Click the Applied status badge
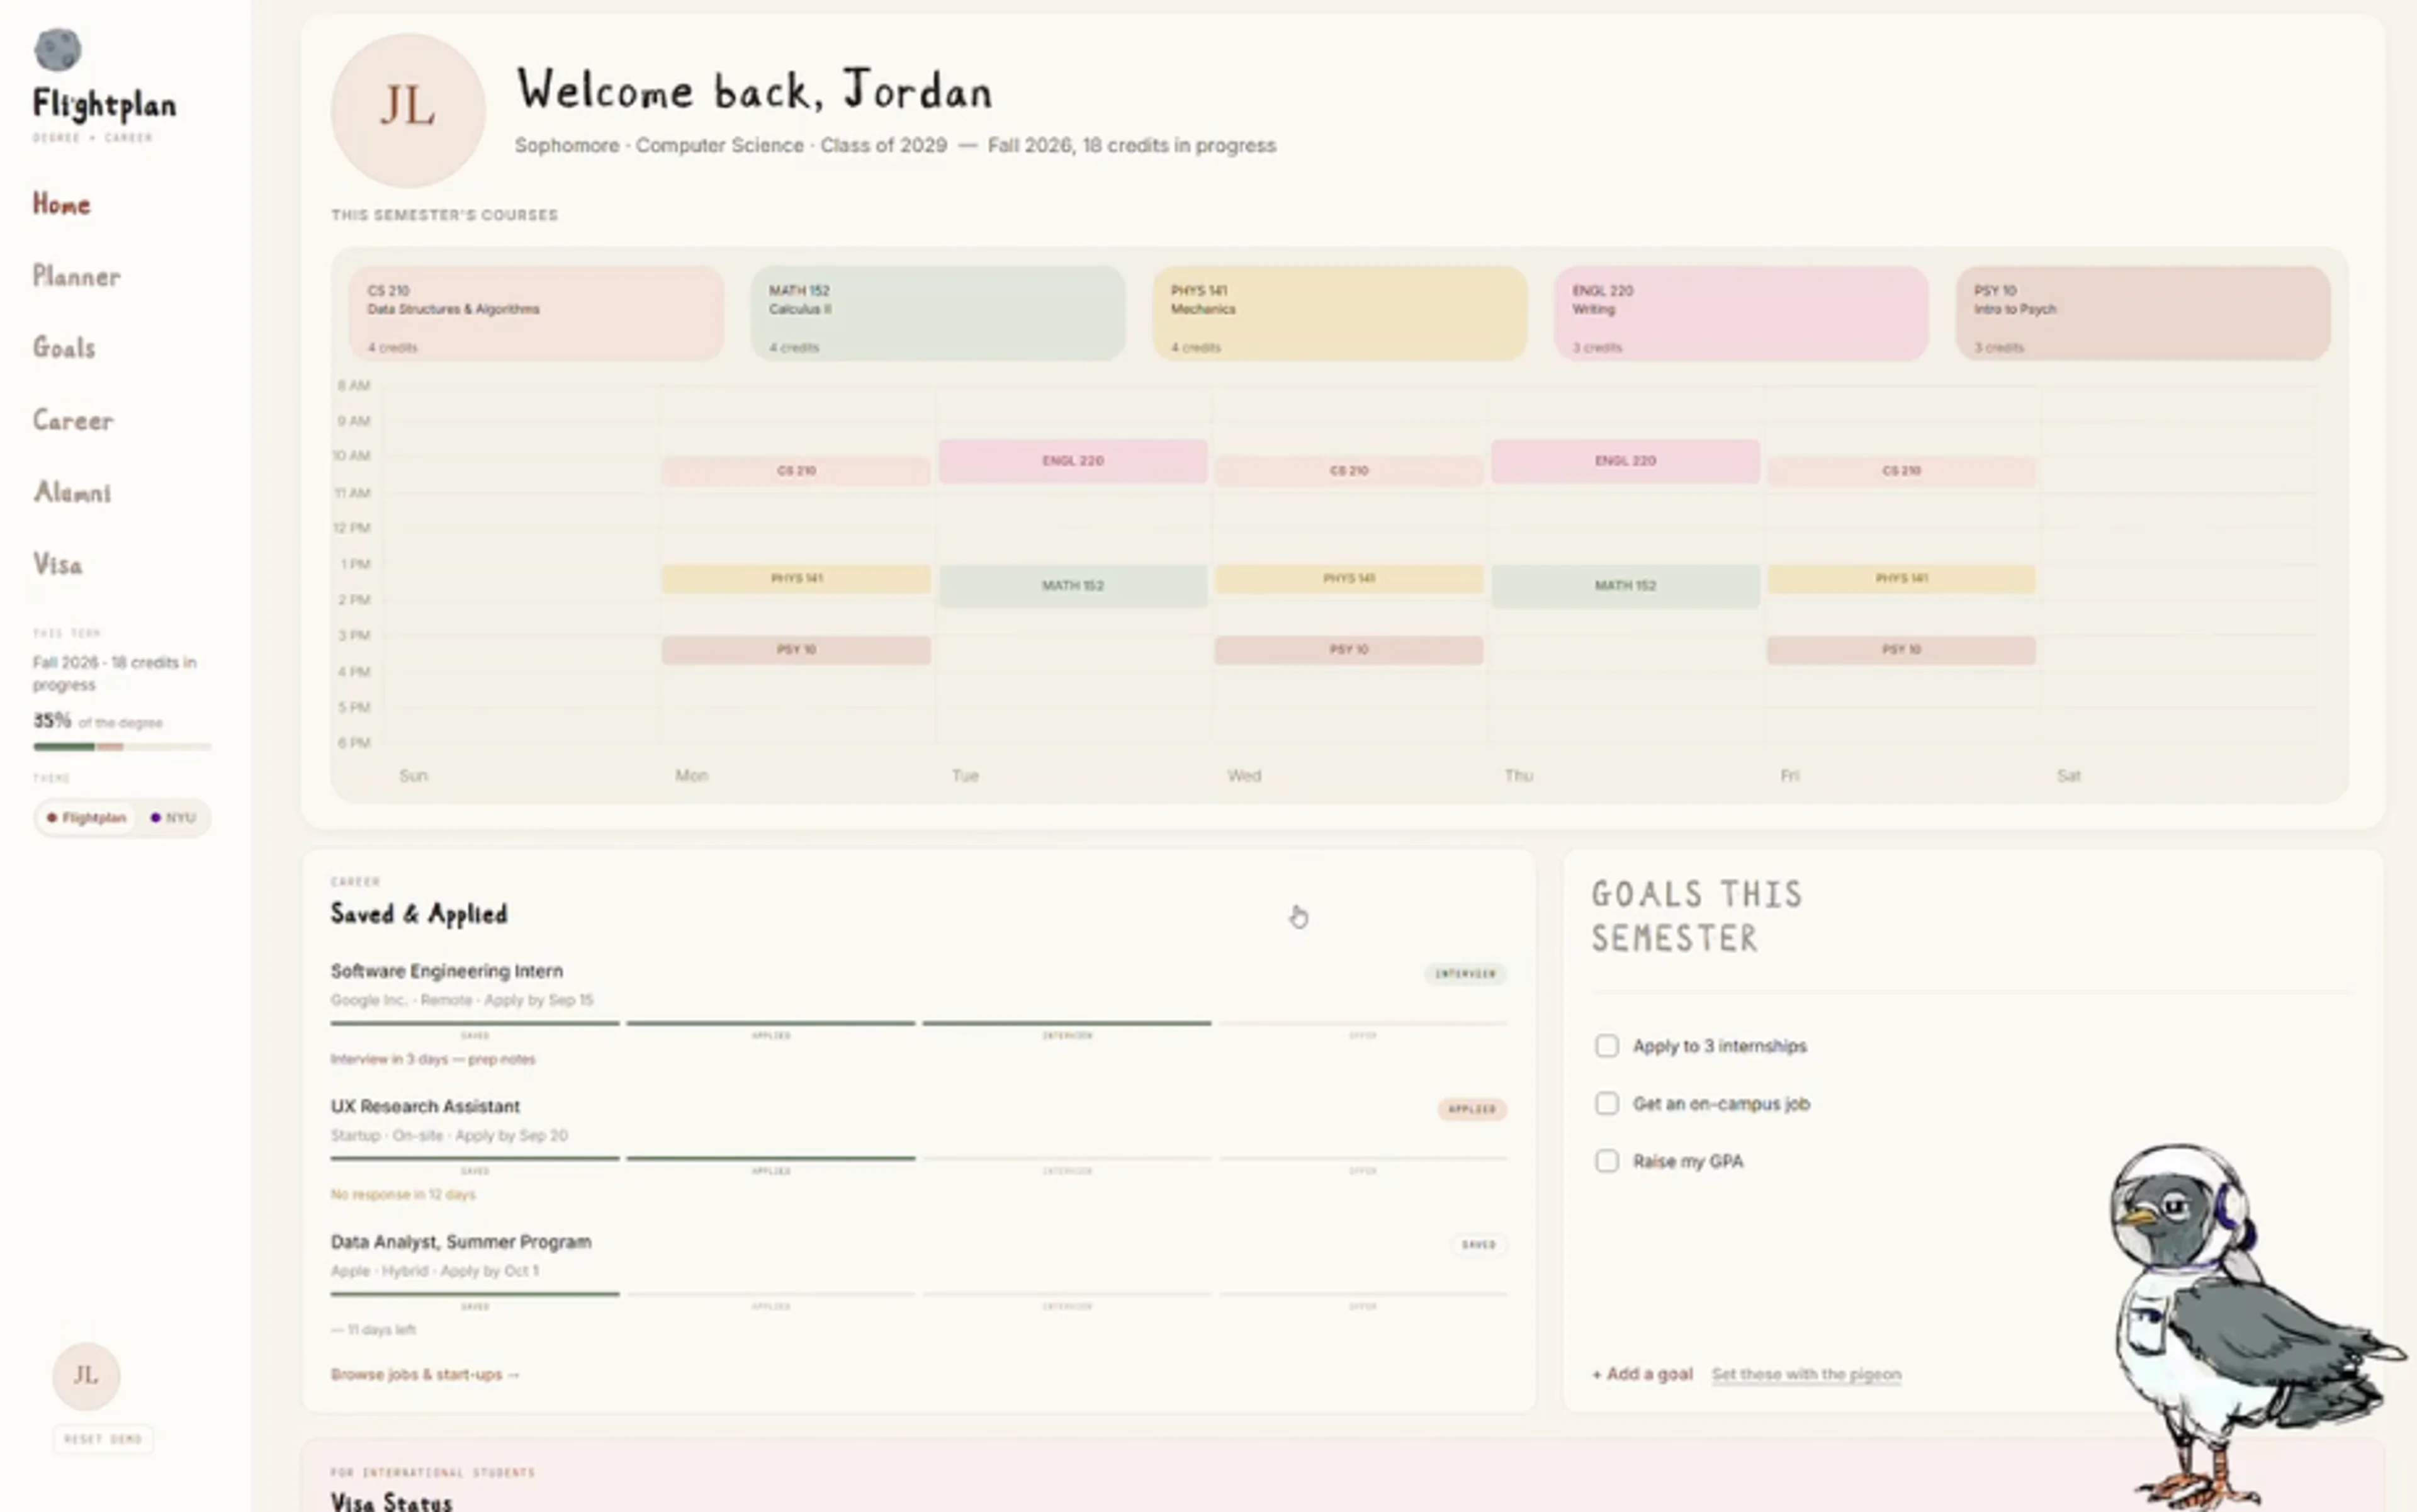The width and height of the screenshot is (2417, 1512). click(1472, 1109)
